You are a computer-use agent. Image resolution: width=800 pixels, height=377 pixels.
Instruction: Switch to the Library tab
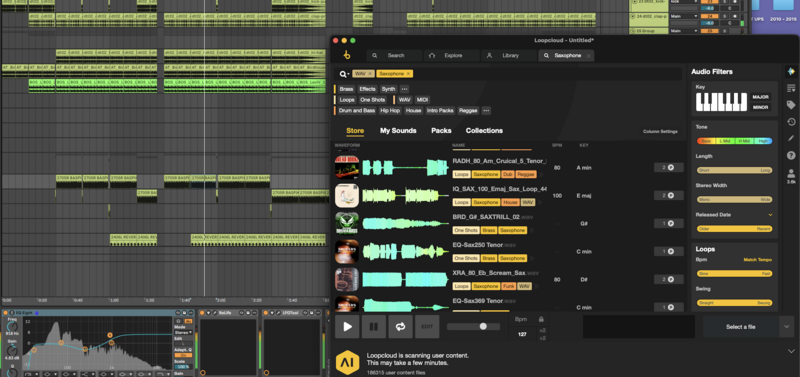[509, 56]
